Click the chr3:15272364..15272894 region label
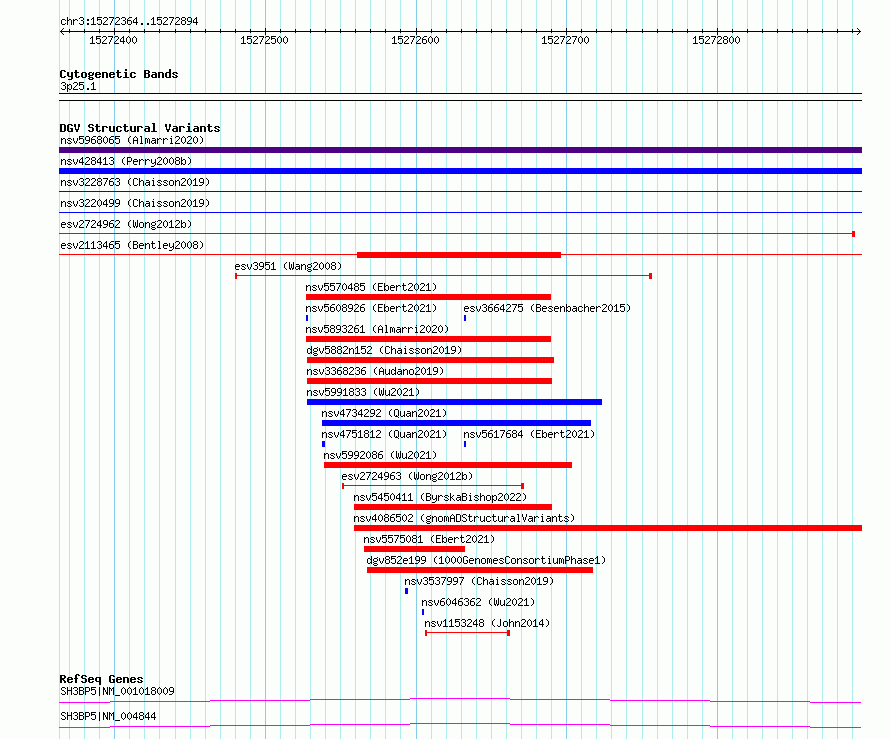 click(129, 22)
